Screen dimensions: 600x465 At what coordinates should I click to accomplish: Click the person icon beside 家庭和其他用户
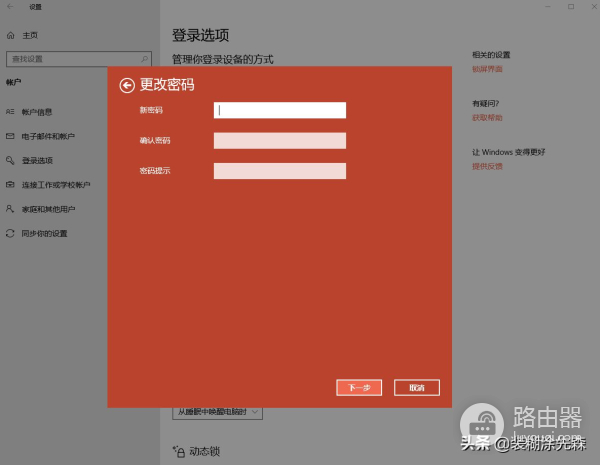pos(10,209)
